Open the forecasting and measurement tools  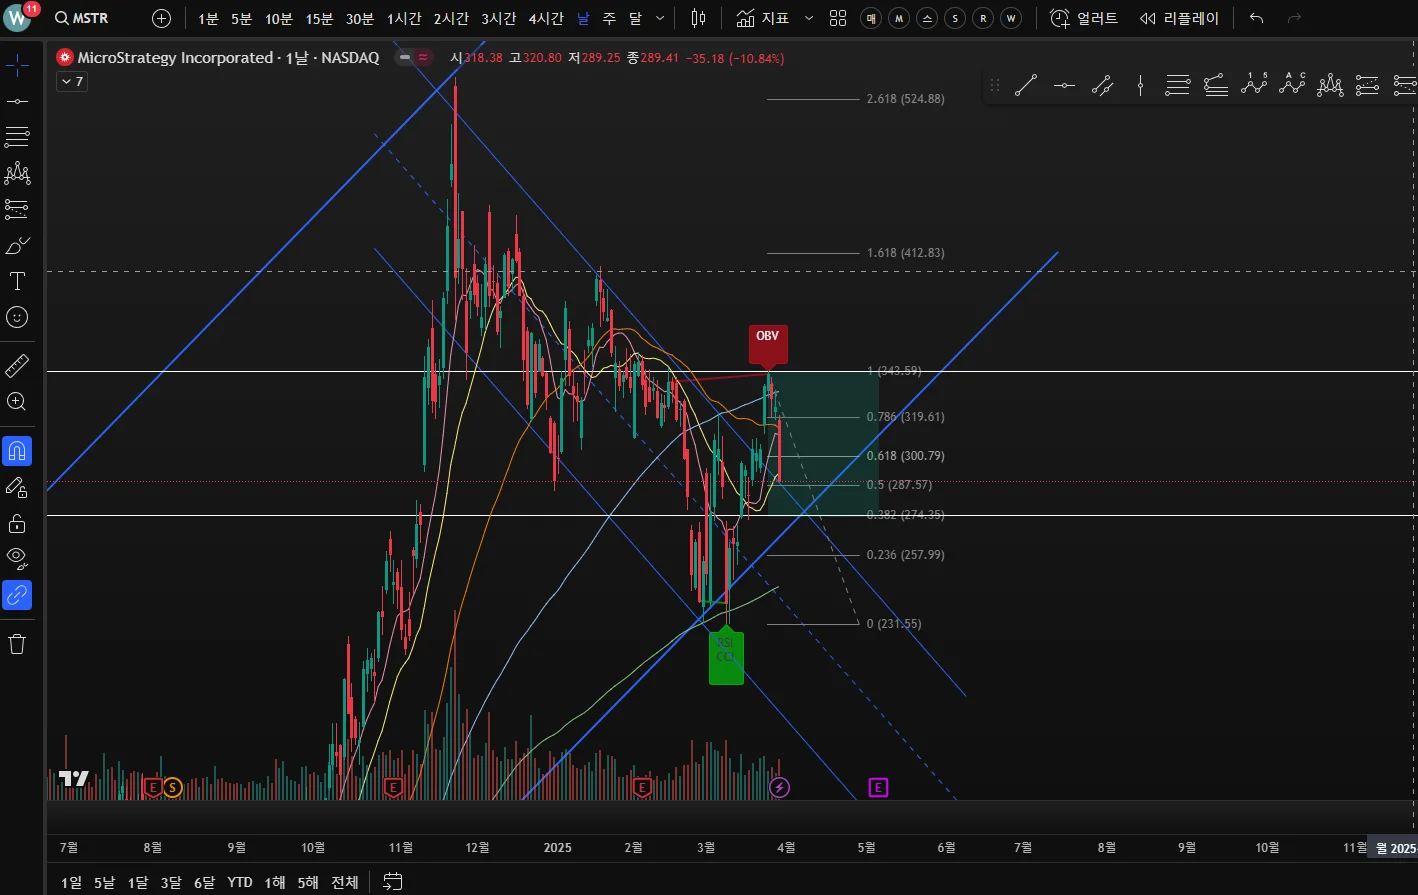click(x=17, y=209)
